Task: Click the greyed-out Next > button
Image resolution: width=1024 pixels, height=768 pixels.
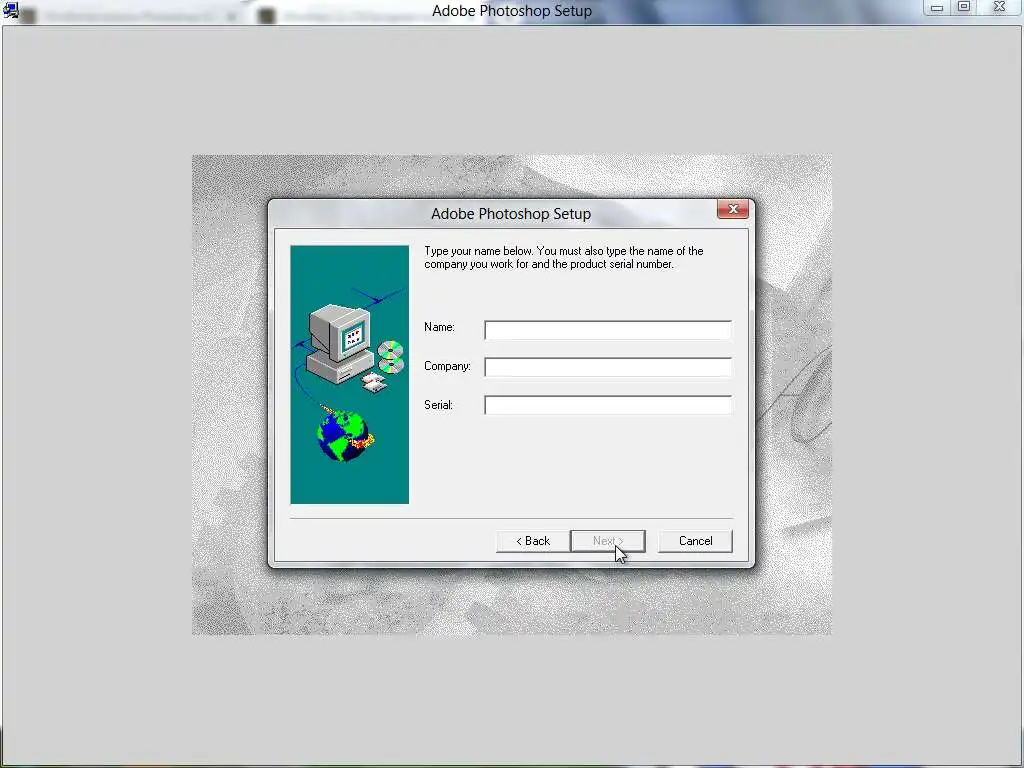Action: click(x=607, y=541)
